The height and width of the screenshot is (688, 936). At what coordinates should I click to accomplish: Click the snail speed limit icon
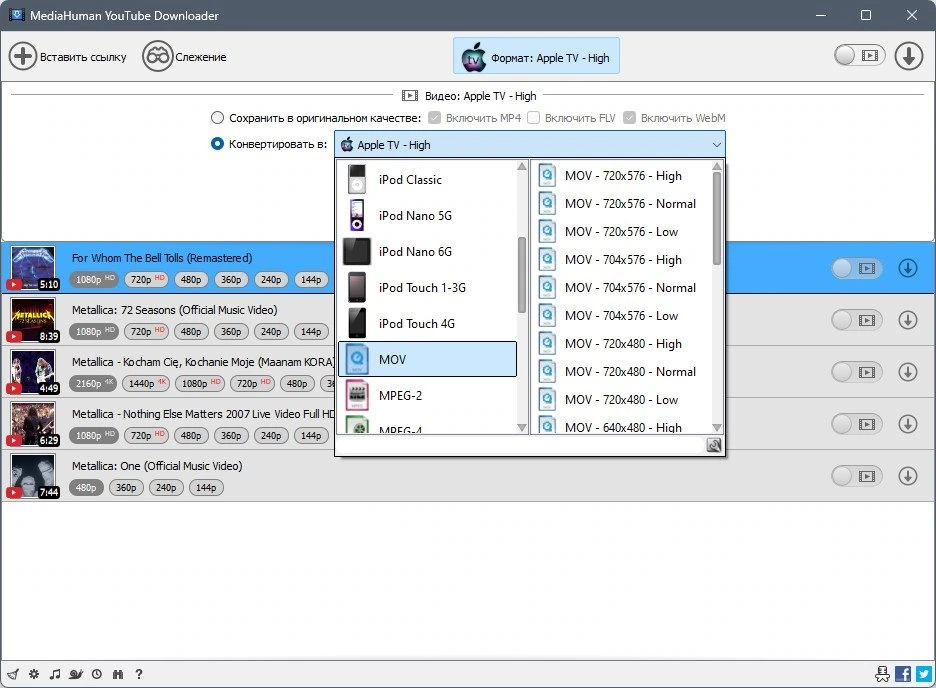pos(76,674)
